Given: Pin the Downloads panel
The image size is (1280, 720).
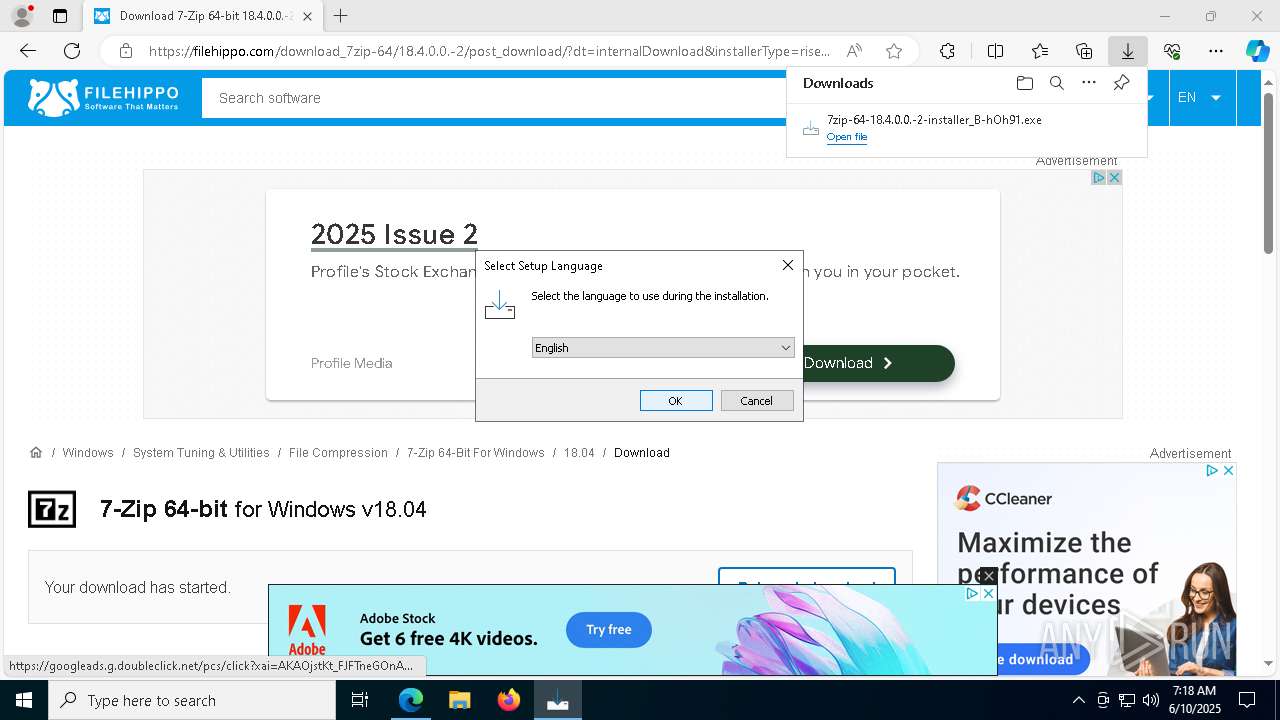Looking at the screenshot, I should click(x=1121, y=83).
